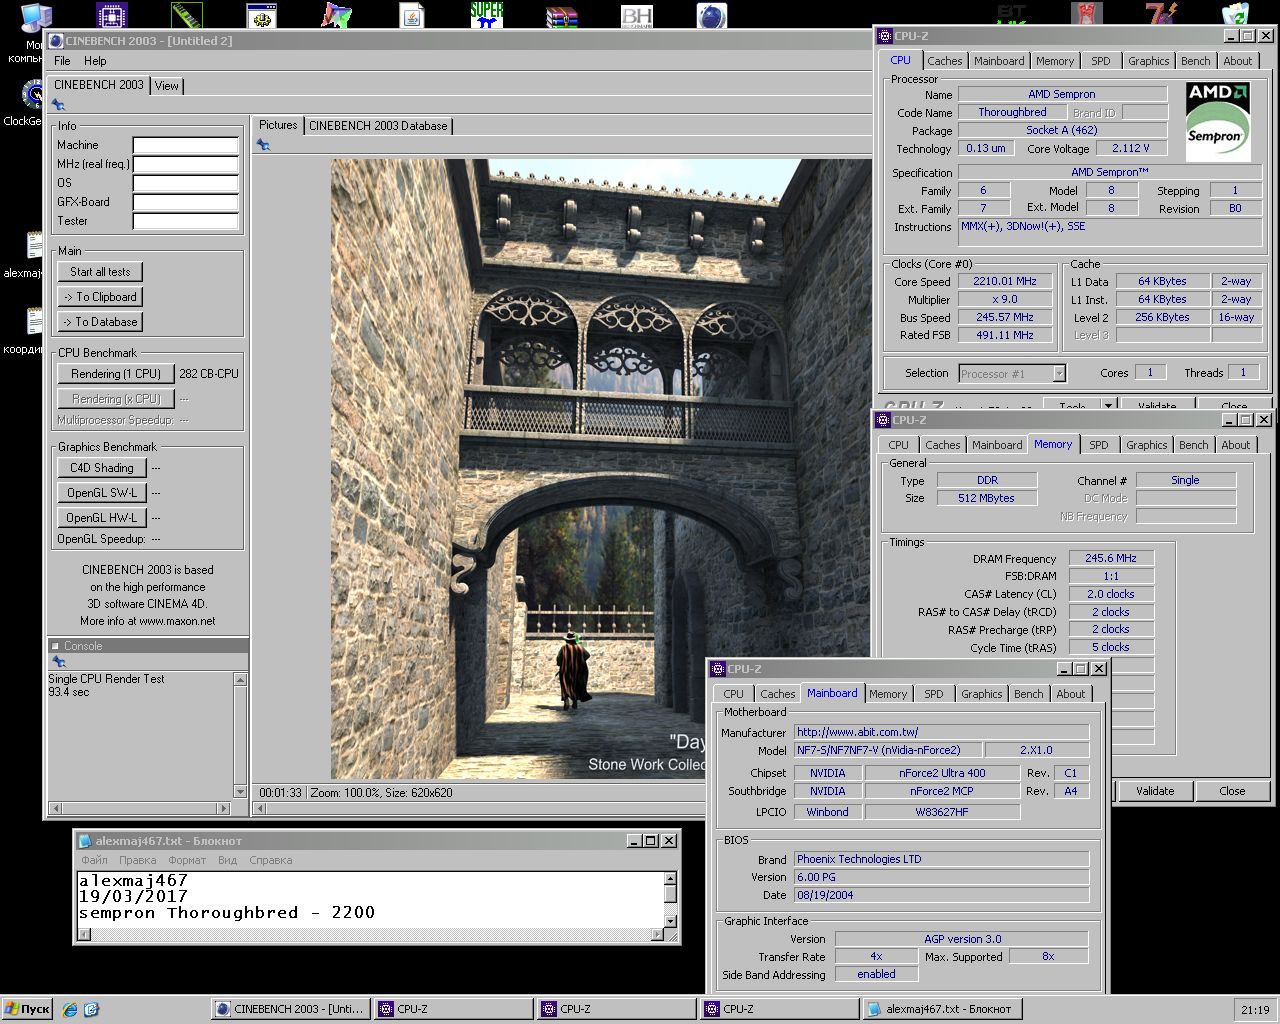The image size is (1280, 1024).
Task: Launch the Java file desktop icon
Action: point(411,15)
